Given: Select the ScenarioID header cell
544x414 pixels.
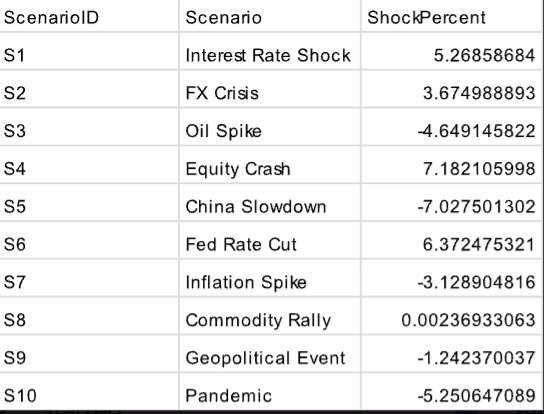Looking at the screenshot, I should point(89,16).
